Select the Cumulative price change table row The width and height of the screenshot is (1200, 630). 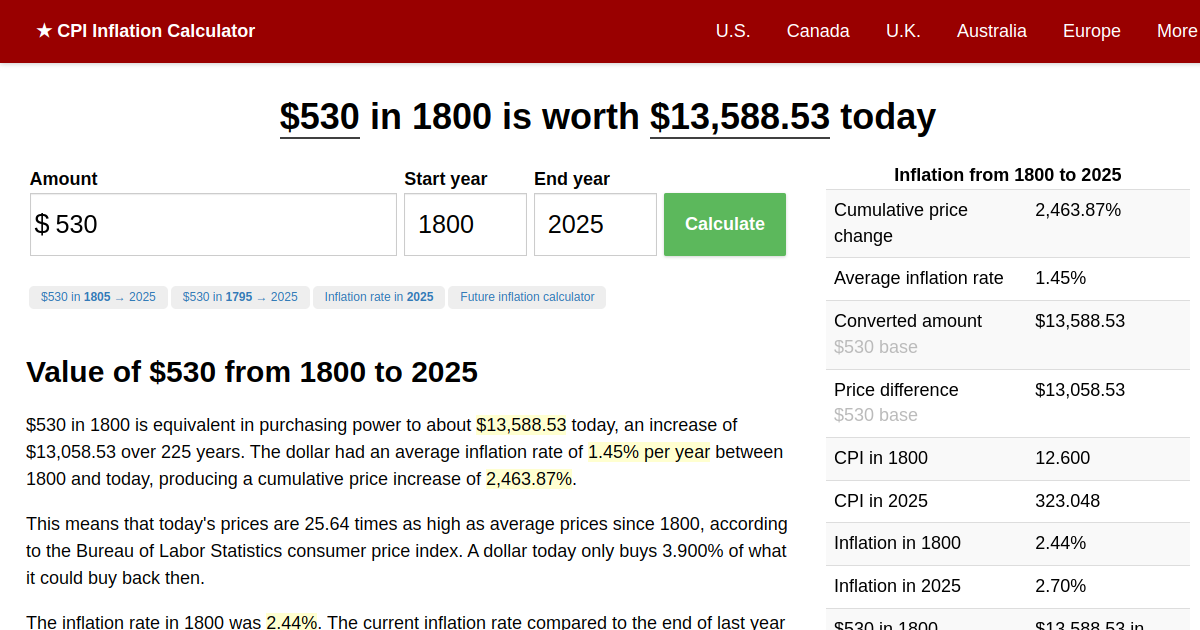[1007, 223]
